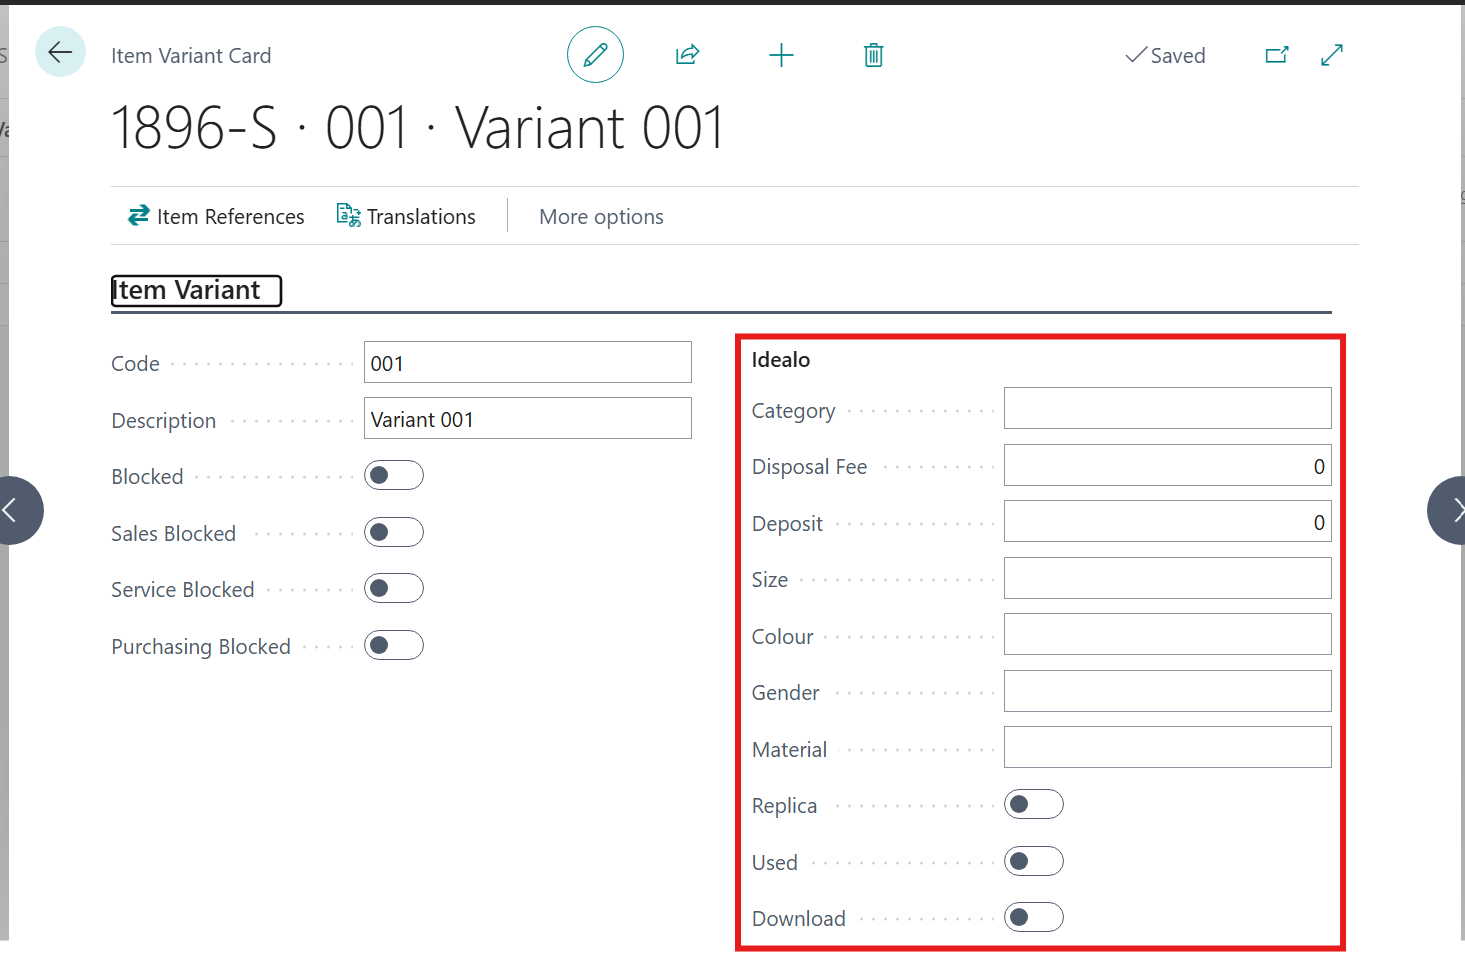Screen dimensions: 1465x953
Task: Click the pencil edit icon
Action: 595,55
